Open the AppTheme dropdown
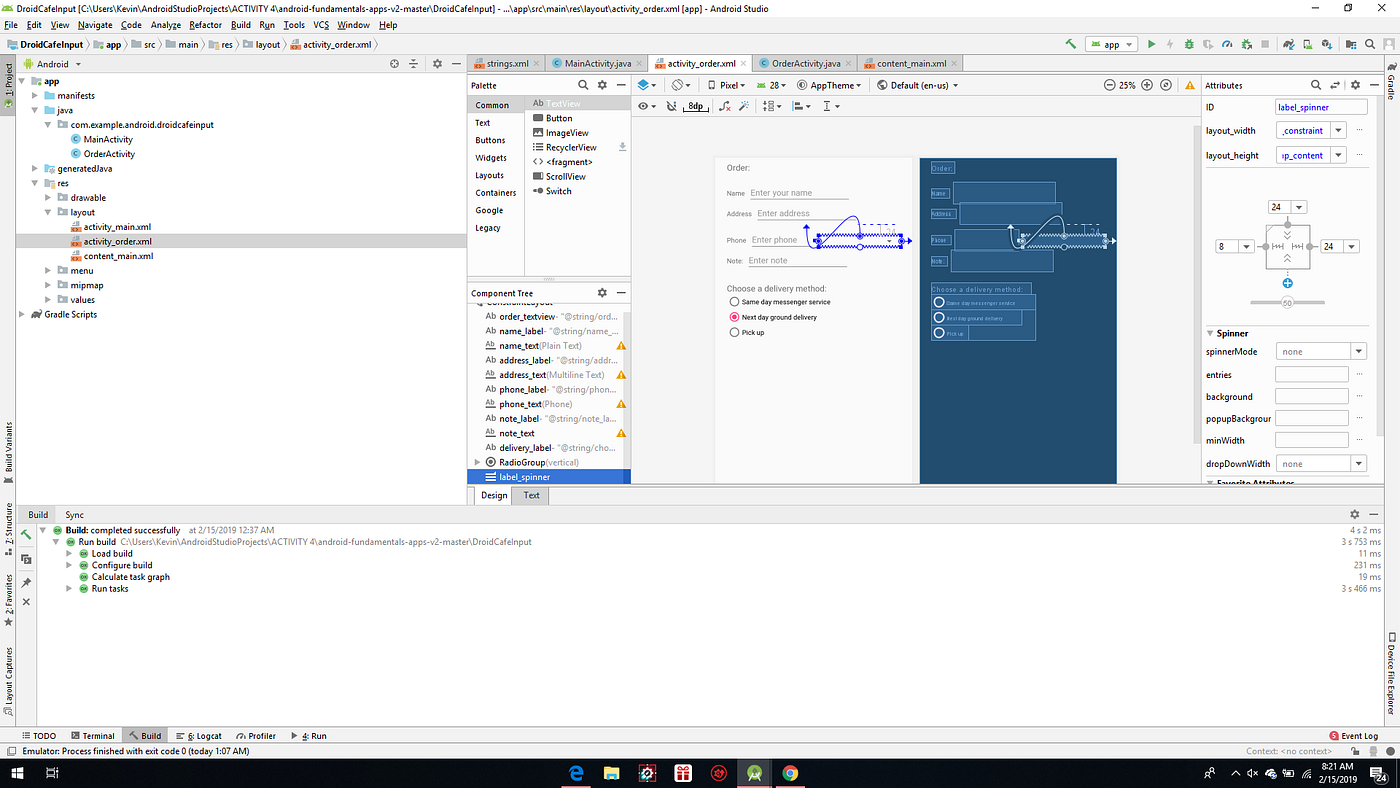The height and width of the screenshot is (788, 1400). [x=831, y=85]
